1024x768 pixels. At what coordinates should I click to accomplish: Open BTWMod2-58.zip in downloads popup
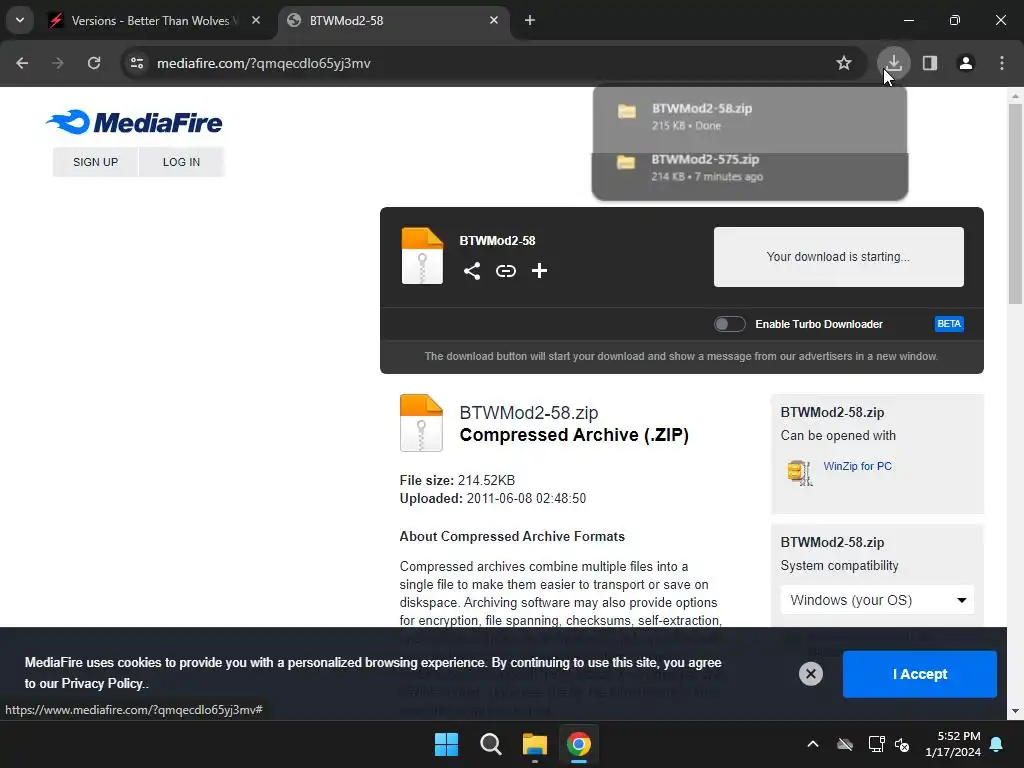(x=750, y=116)
